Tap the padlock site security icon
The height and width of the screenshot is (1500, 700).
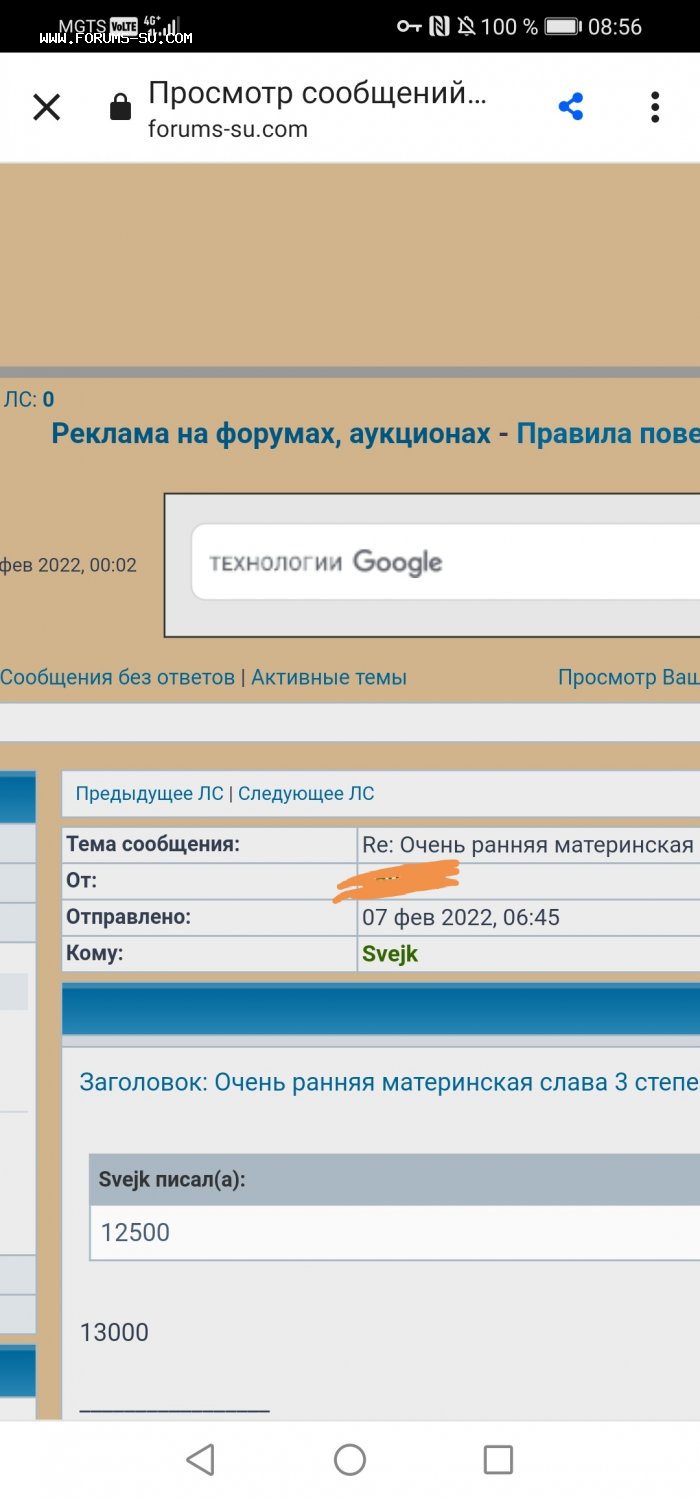click(120, 108)
